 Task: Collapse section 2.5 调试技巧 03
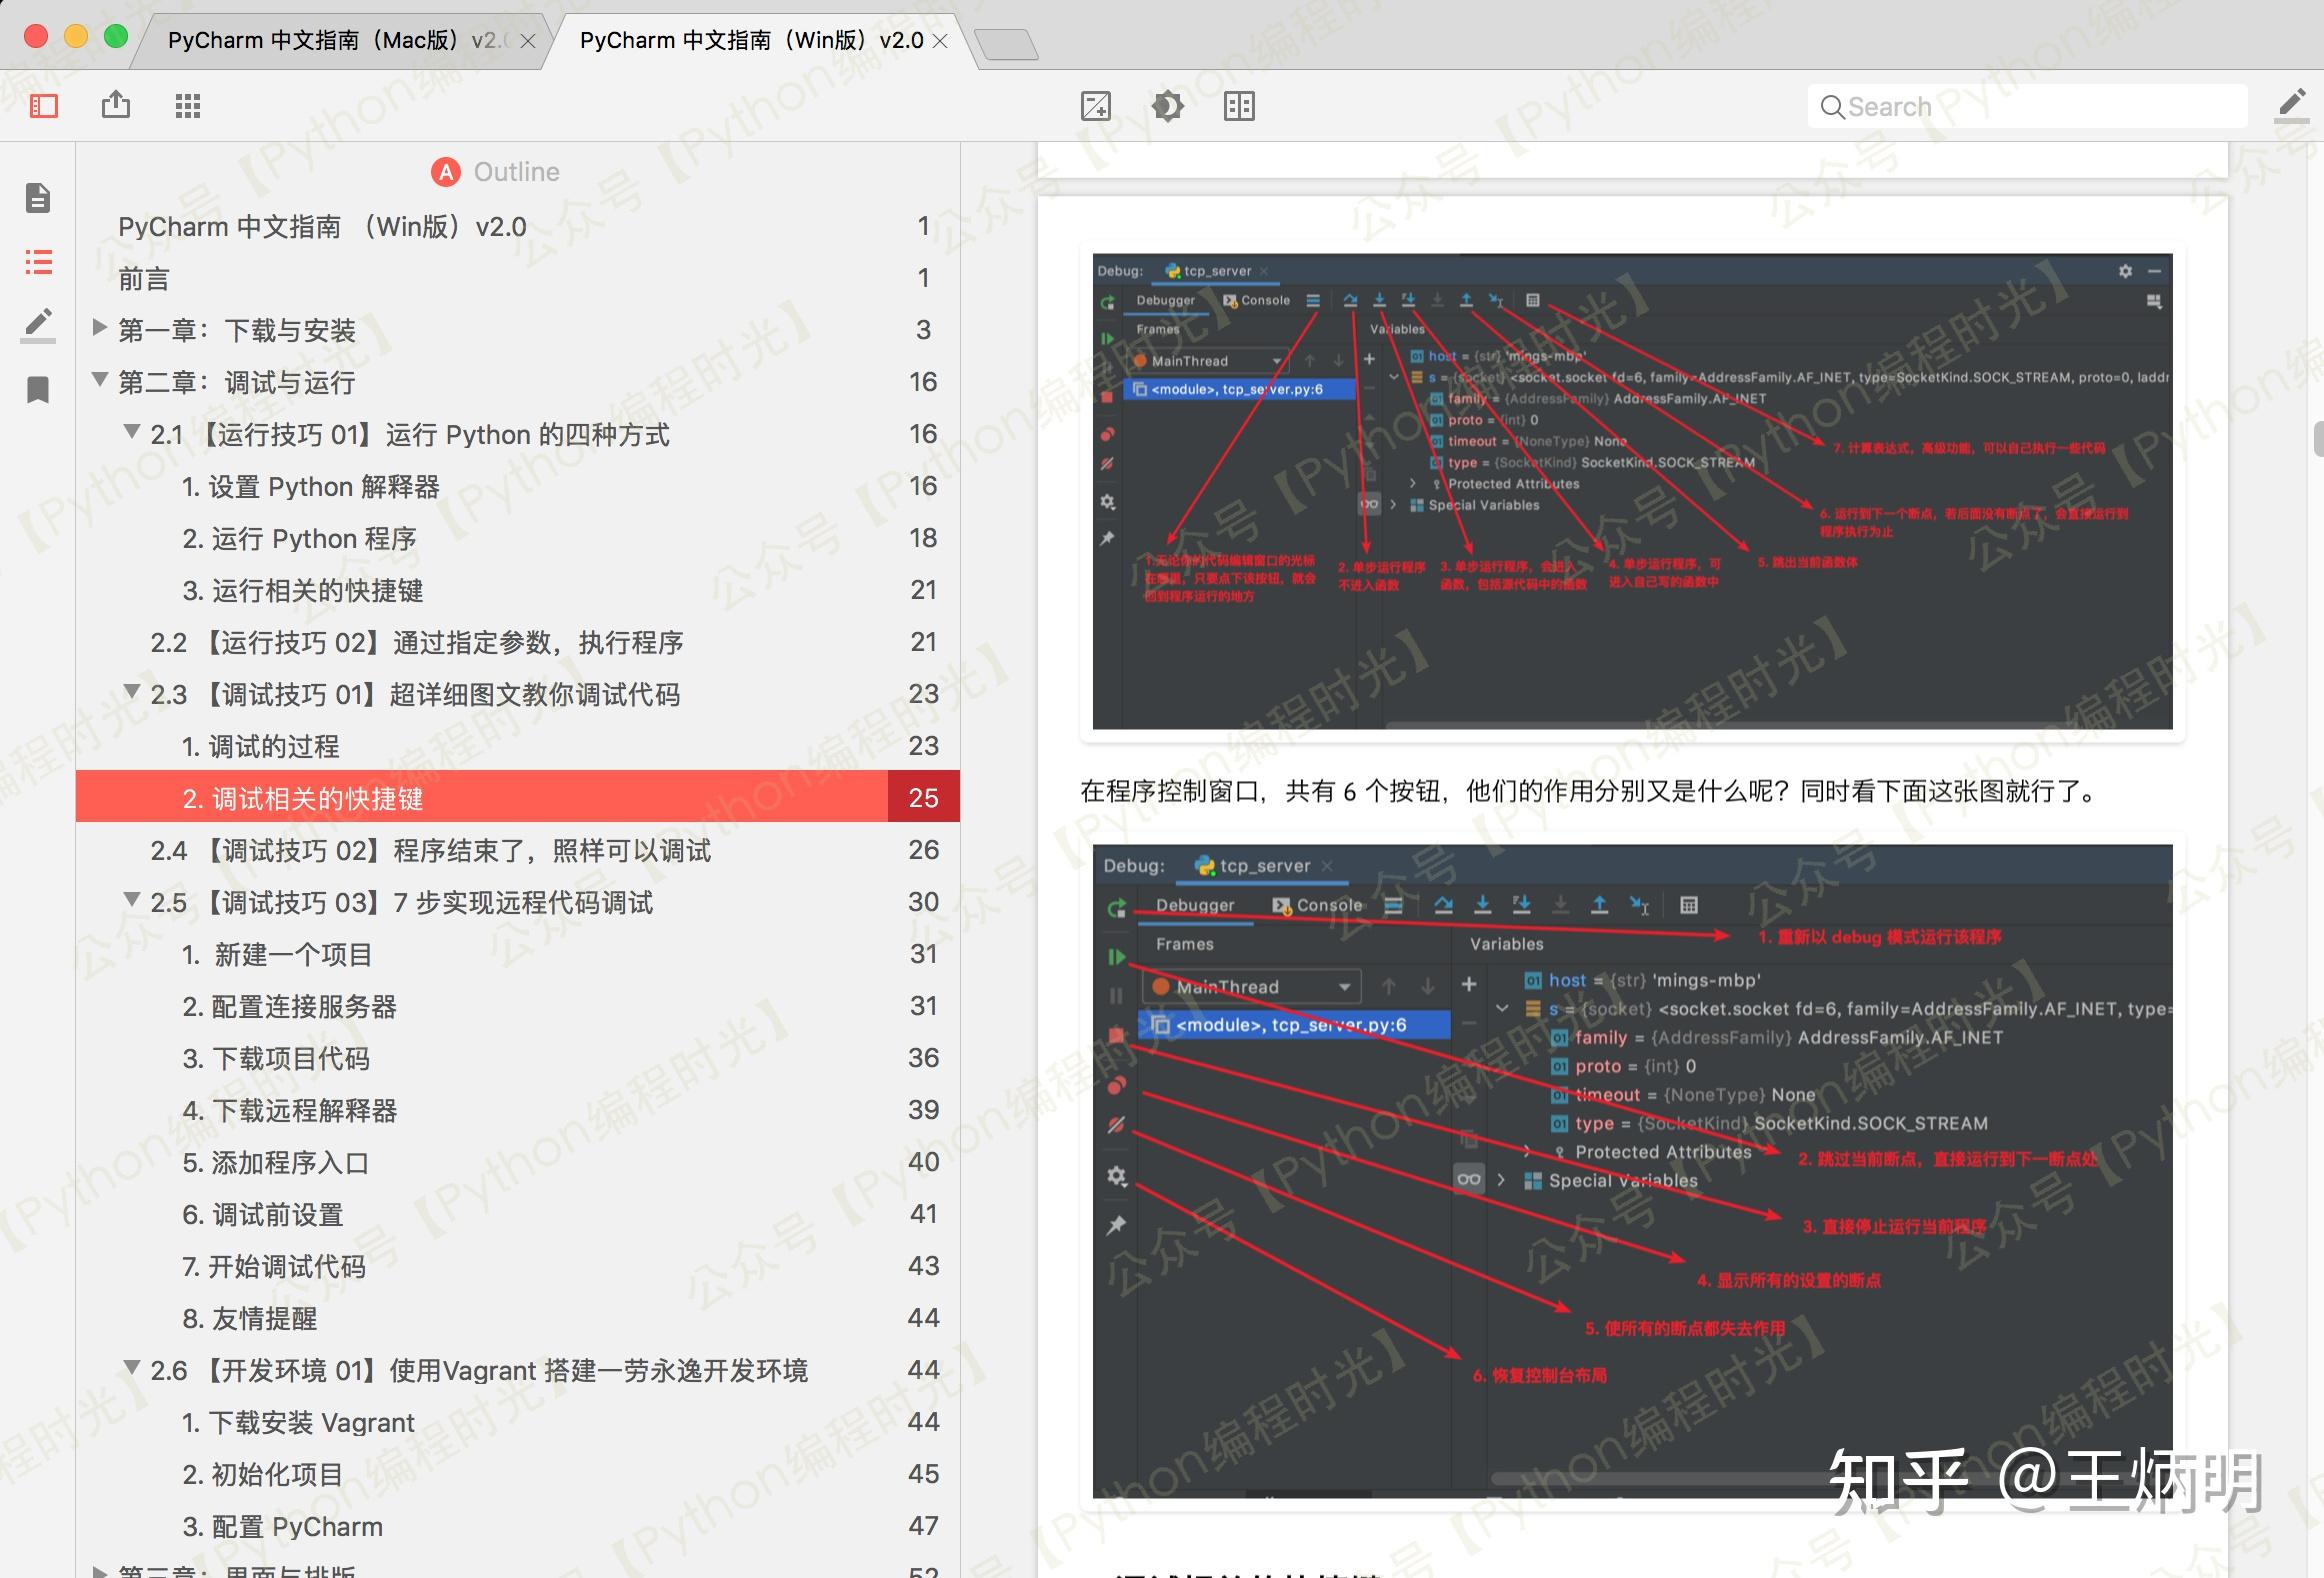point(131,901)
